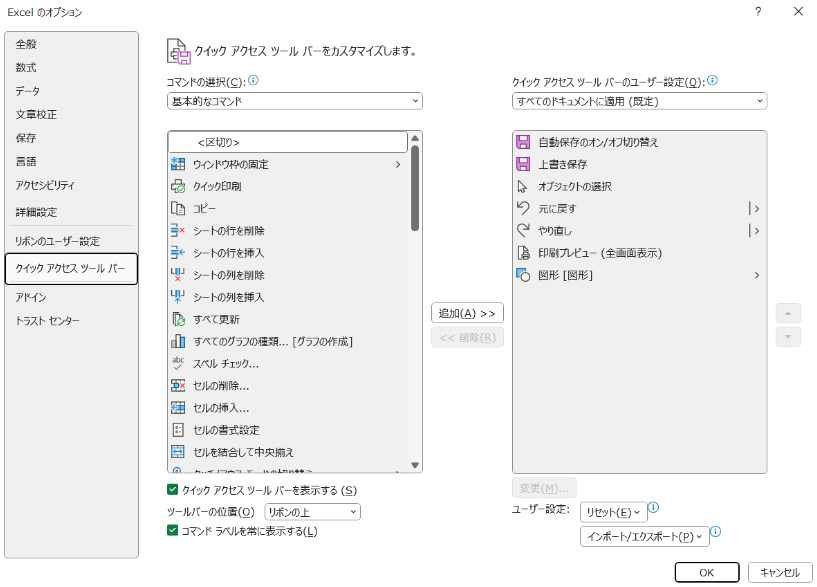Uncheck コマンド ラベルを常に表示する
Image resolution: width=817 pixels, height=587 pixels.
click(x=172, y=530)
